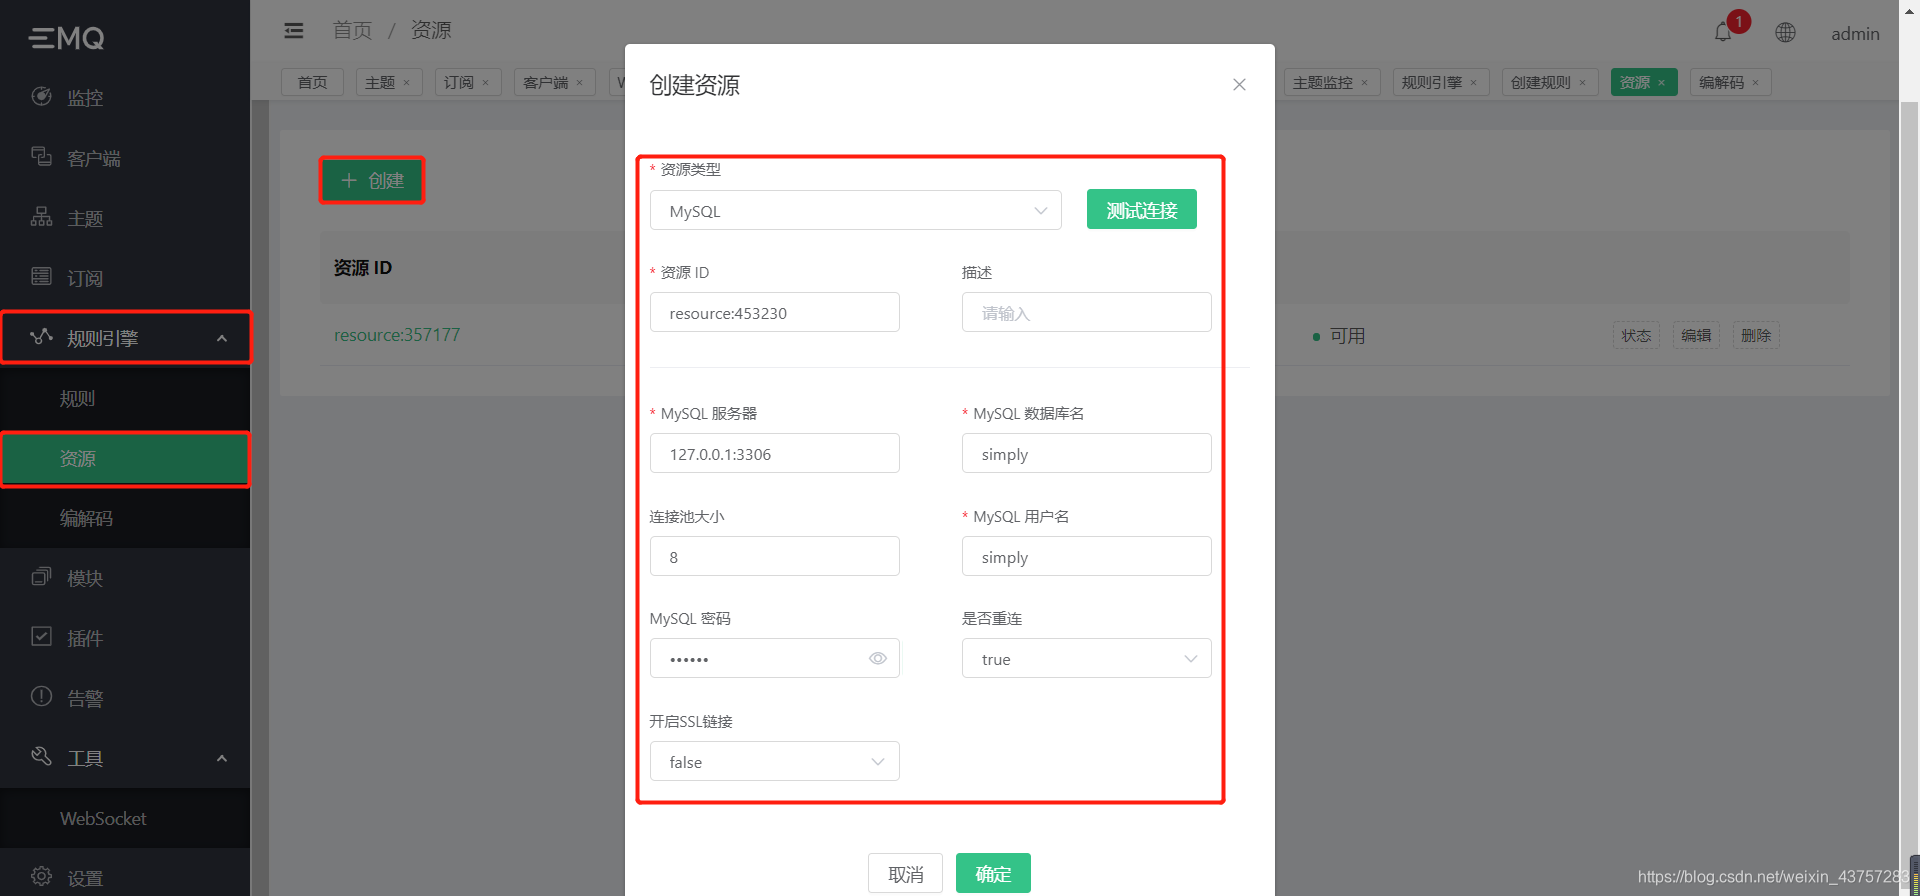Click the 订阅 subscriptions icon in the sidebar
Screen dimensions: 1920x896
coord(41,277)
